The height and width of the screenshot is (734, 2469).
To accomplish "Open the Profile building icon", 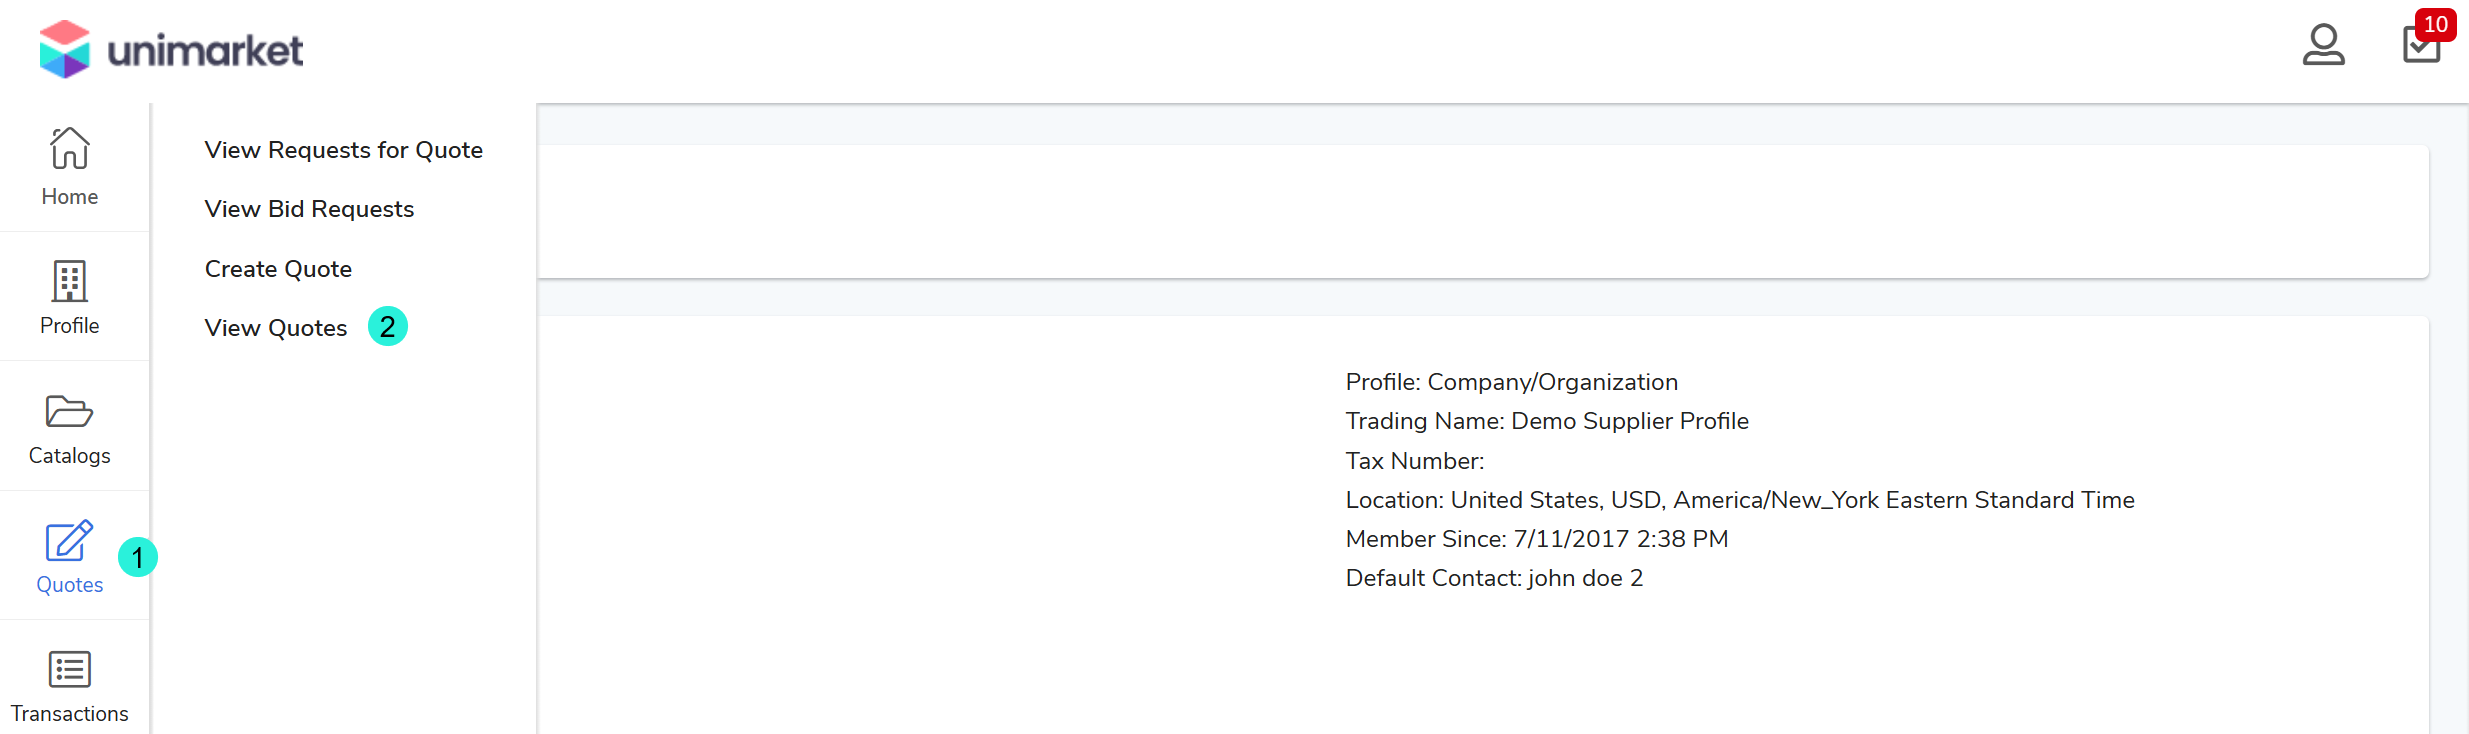I will pyautogui.click(x=69, y=282).
